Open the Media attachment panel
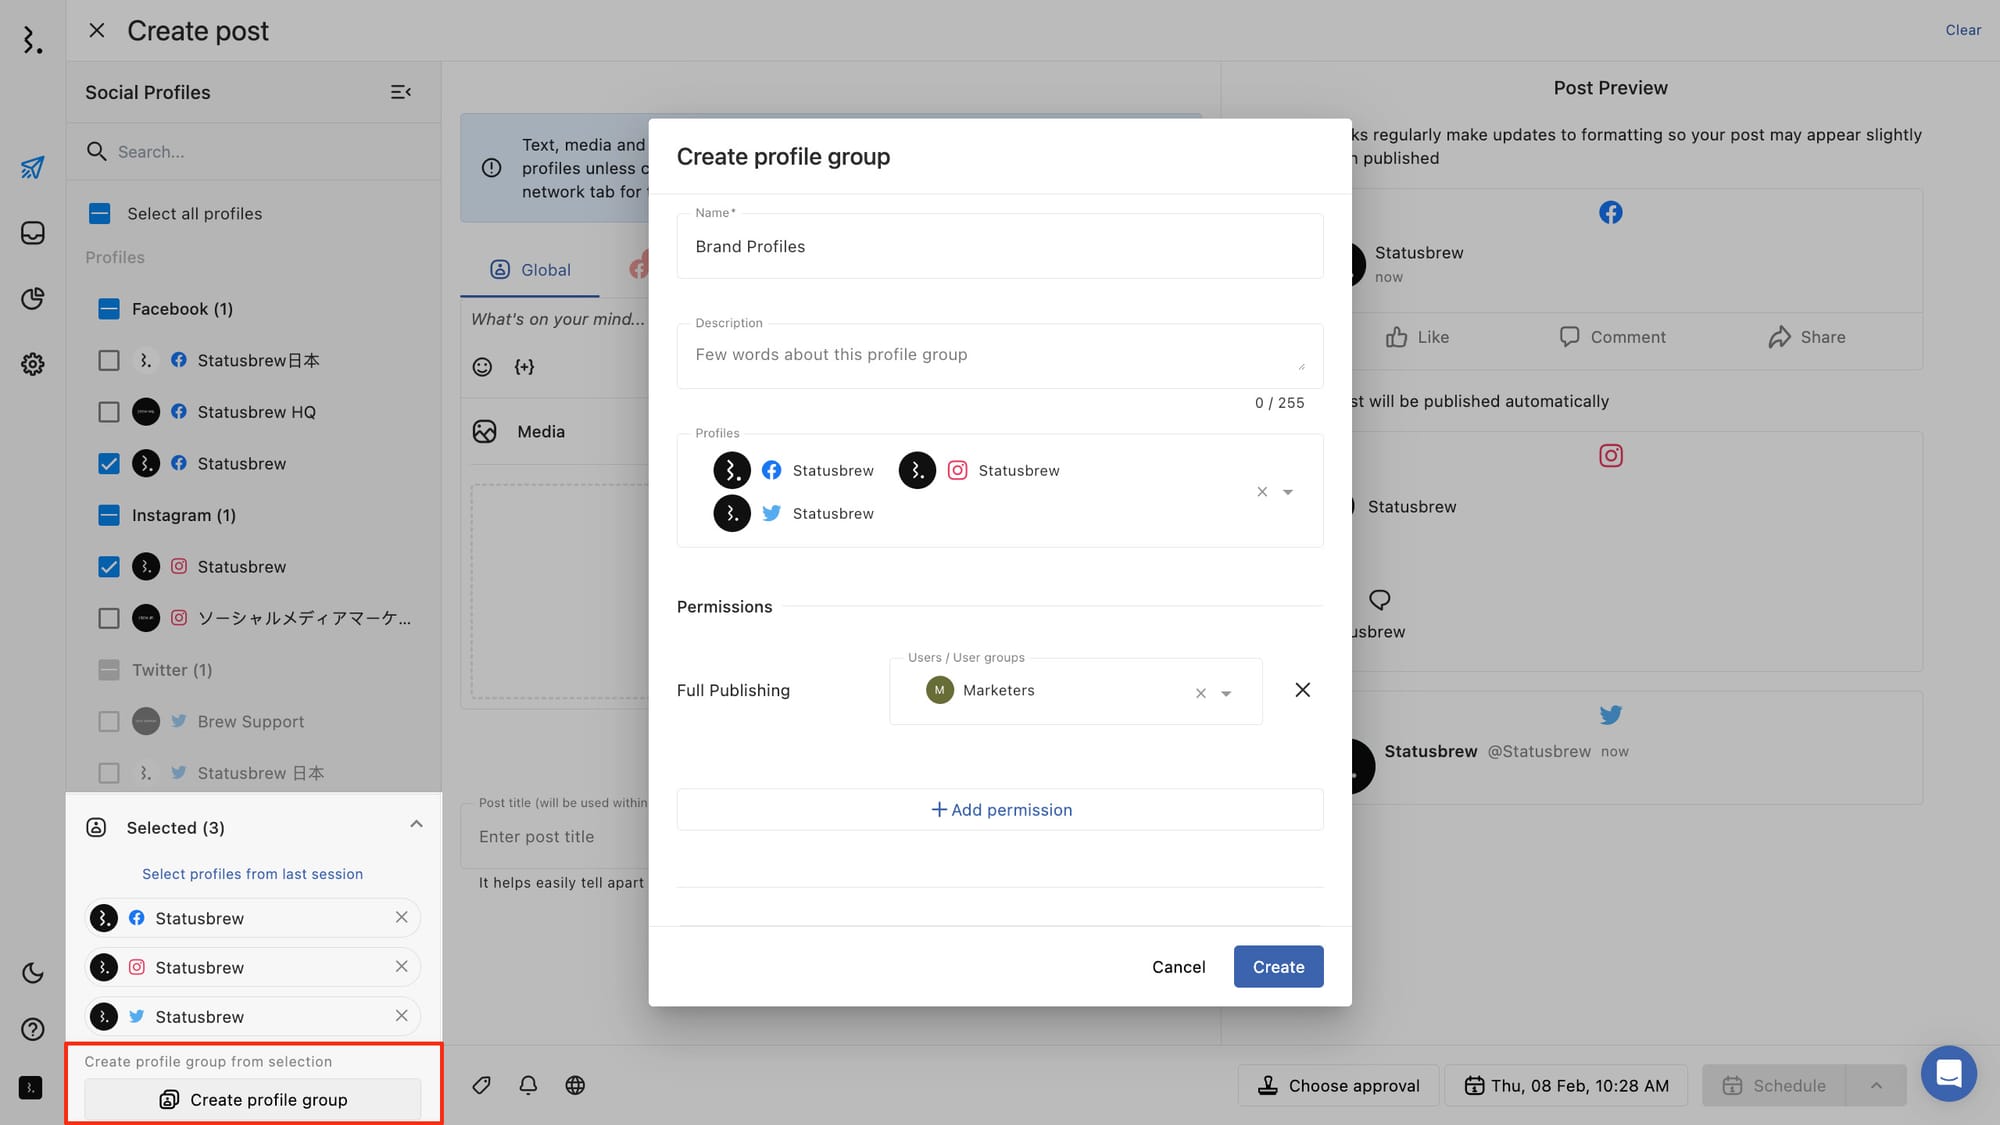 [x=485, y=431]
